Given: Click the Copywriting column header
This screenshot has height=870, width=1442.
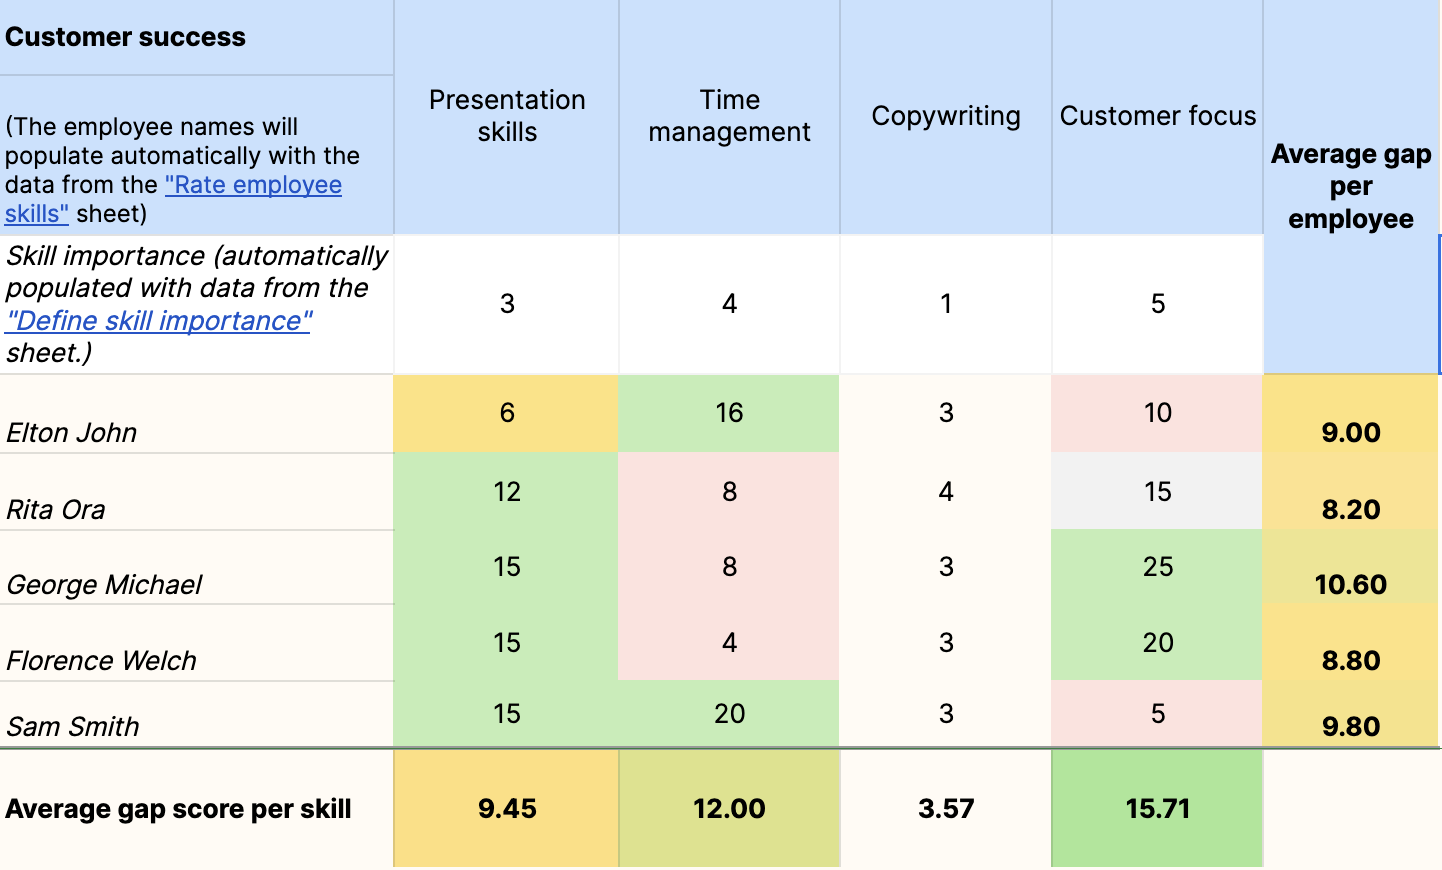Looking at the screenshot, I should [946, 116].
